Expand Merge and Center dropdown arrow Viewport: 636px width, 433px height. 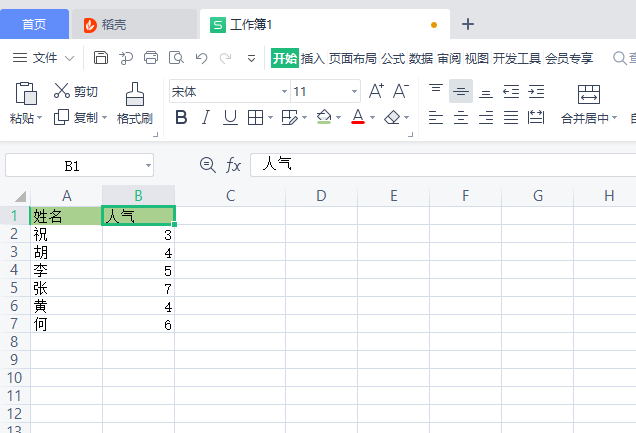click(x=614, y=118)
